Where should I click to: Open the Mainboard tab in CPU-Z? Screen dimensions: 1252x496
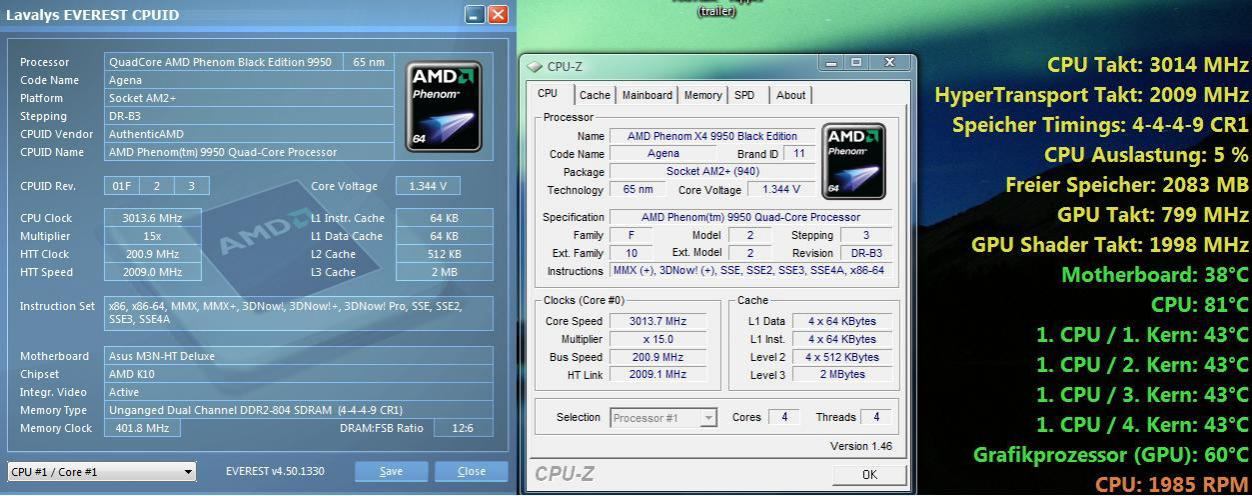pos(647,95)
